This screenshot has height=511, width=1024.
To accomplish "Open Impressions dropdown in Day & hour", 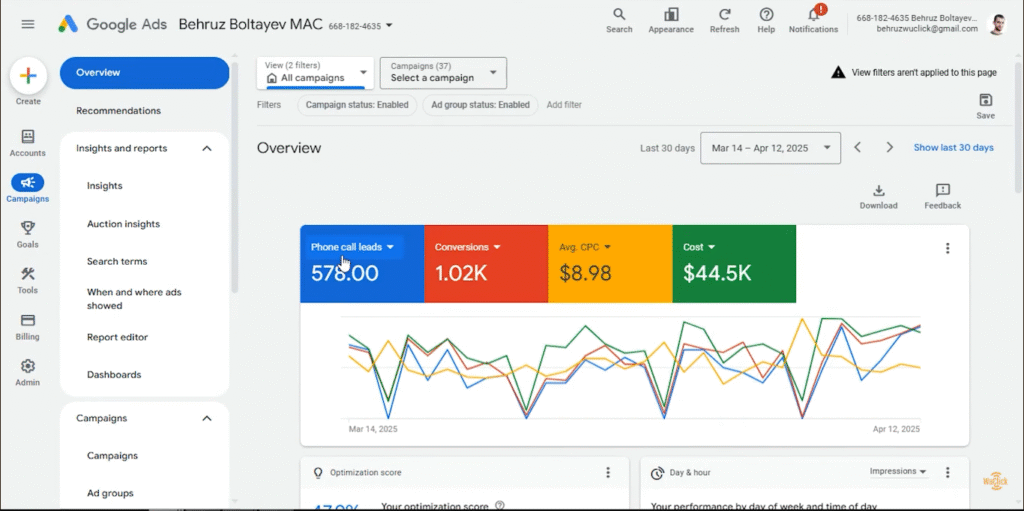I will click(898, 471).
